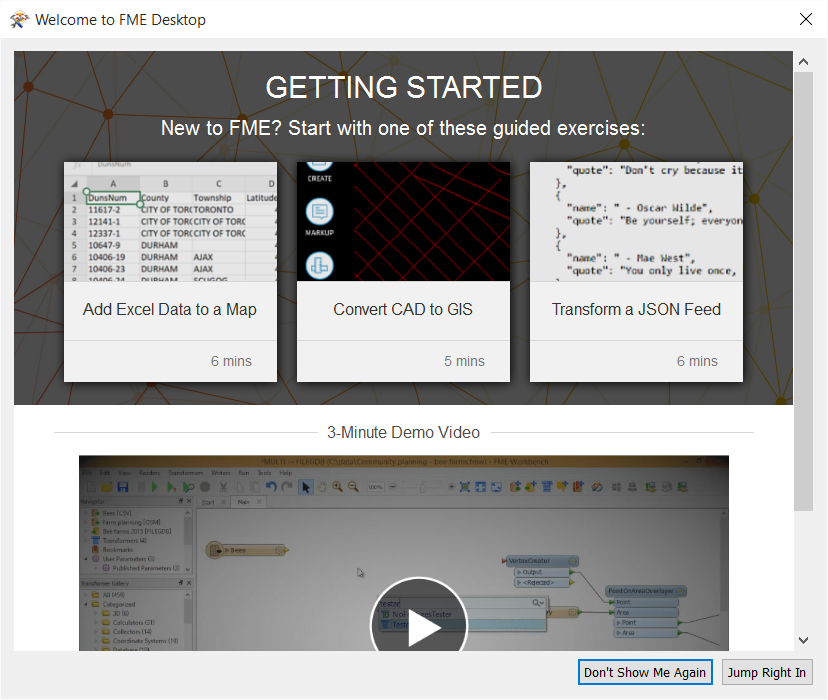
Task: Close the Welcome to FME Desktop dialog
Action: click(806, 20)
